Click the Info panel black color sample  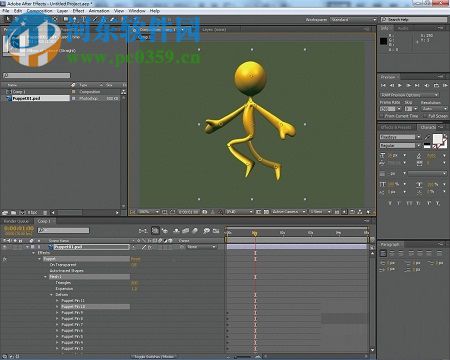pyautogui.click(x=383, y=41)
